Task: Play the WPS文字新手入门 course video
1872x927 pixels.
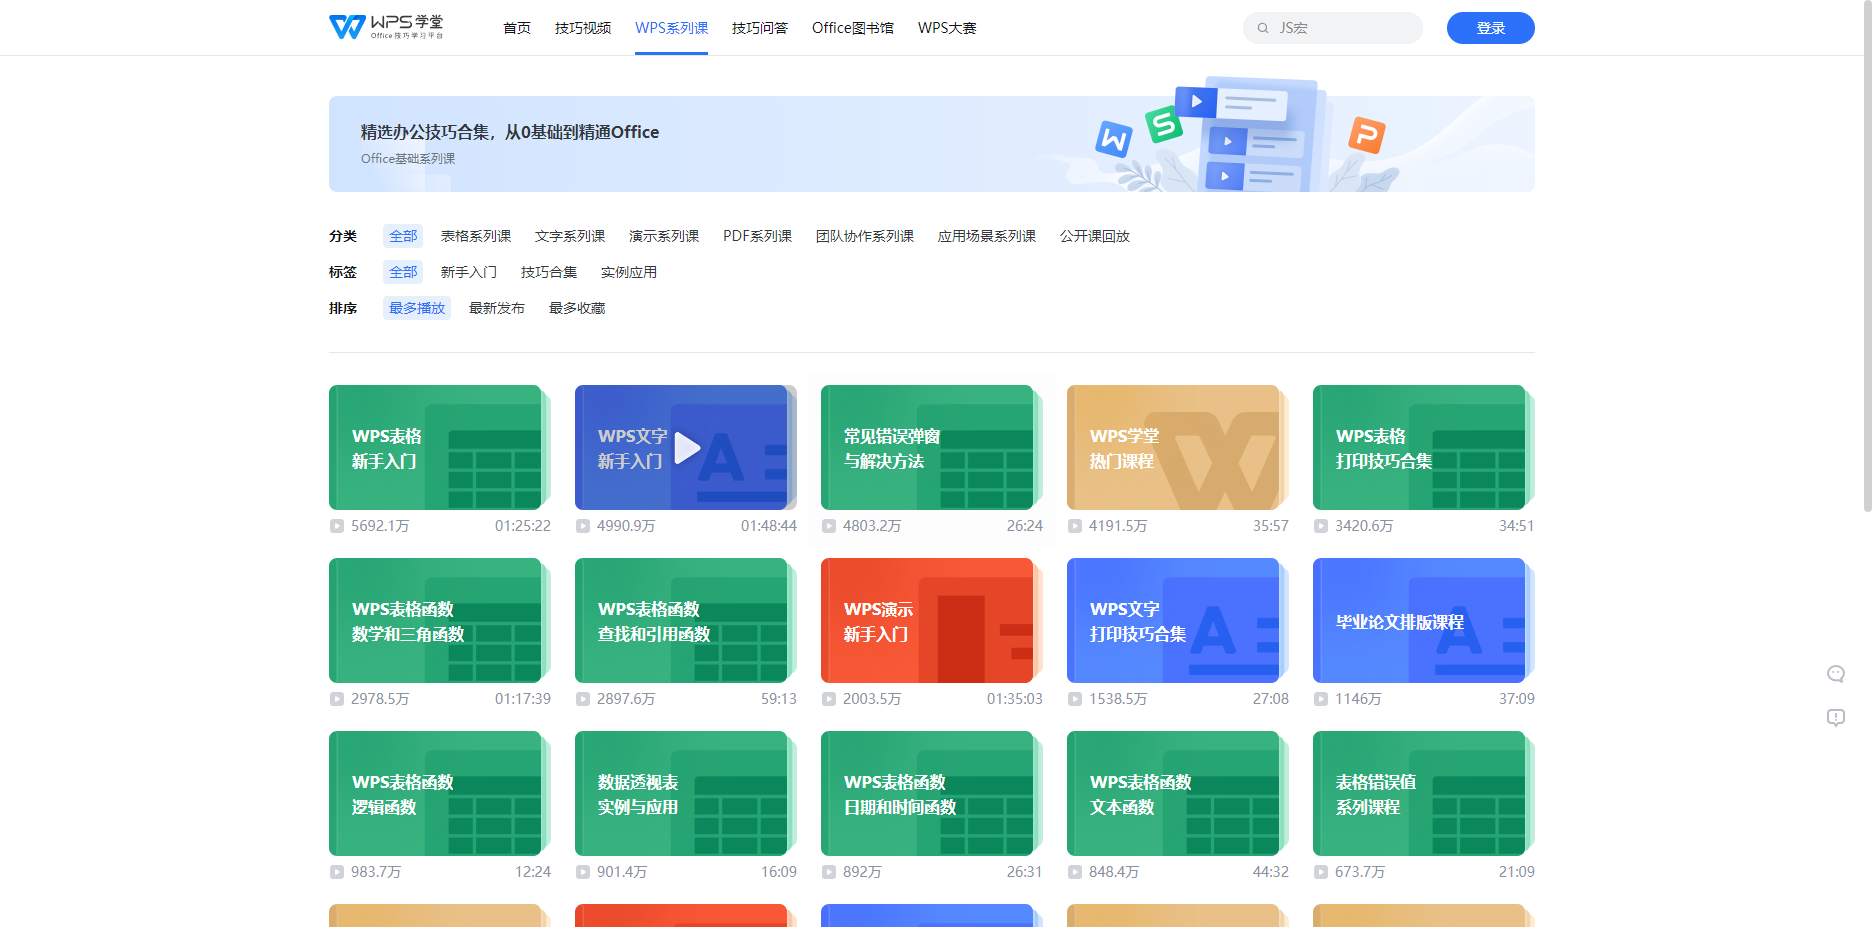Action: pyautogui.click(x=686, y=448)
